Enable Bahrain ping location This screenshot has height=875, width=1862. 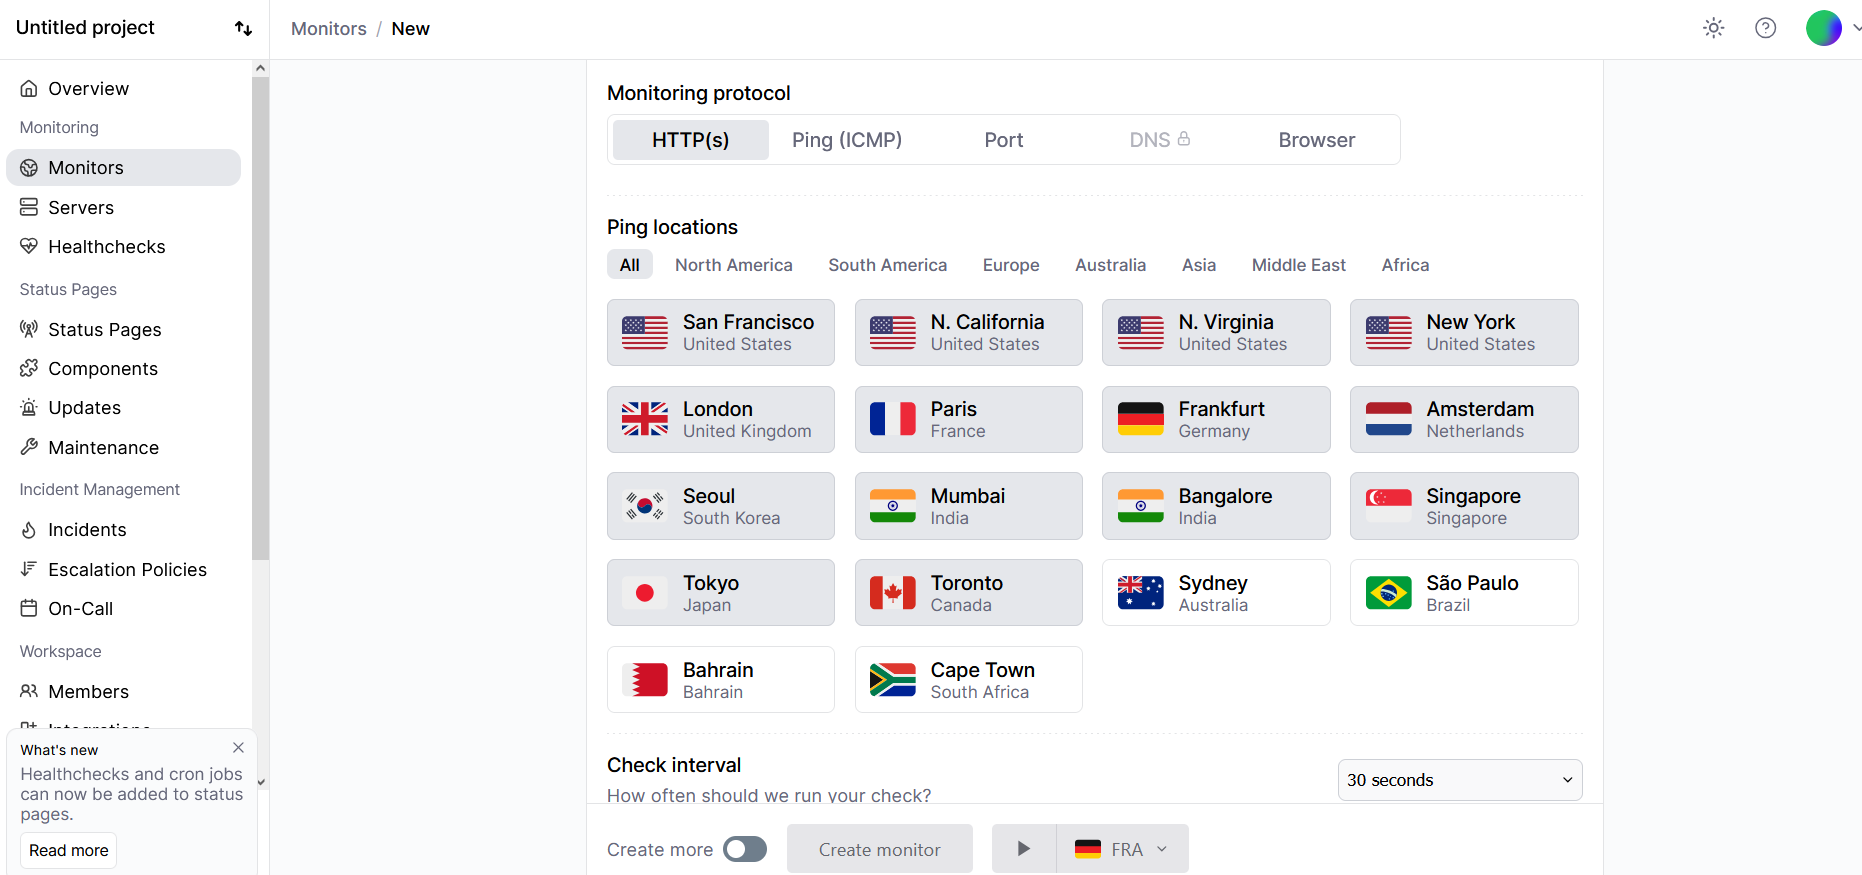tap(721, 679)
